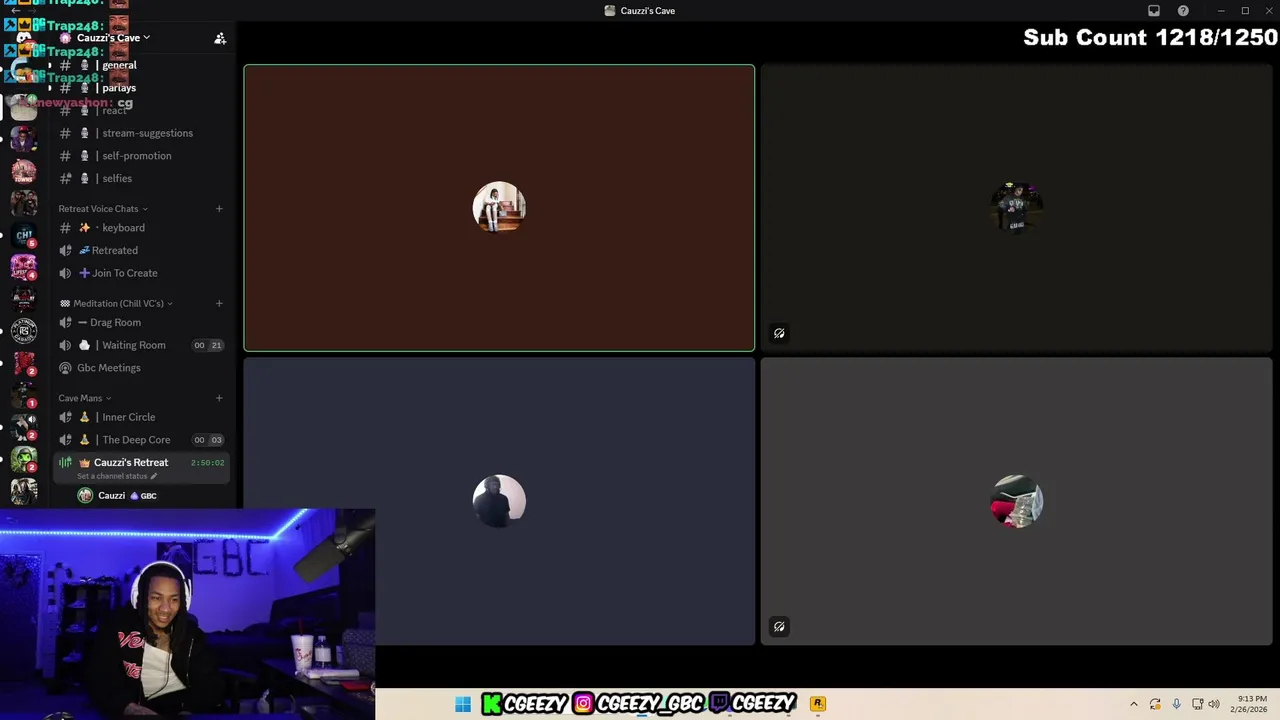Open the Rockstar Games taskbar icon
Image resolution: width=1280 pixels, height=720 pixels.
click(817, 704)
